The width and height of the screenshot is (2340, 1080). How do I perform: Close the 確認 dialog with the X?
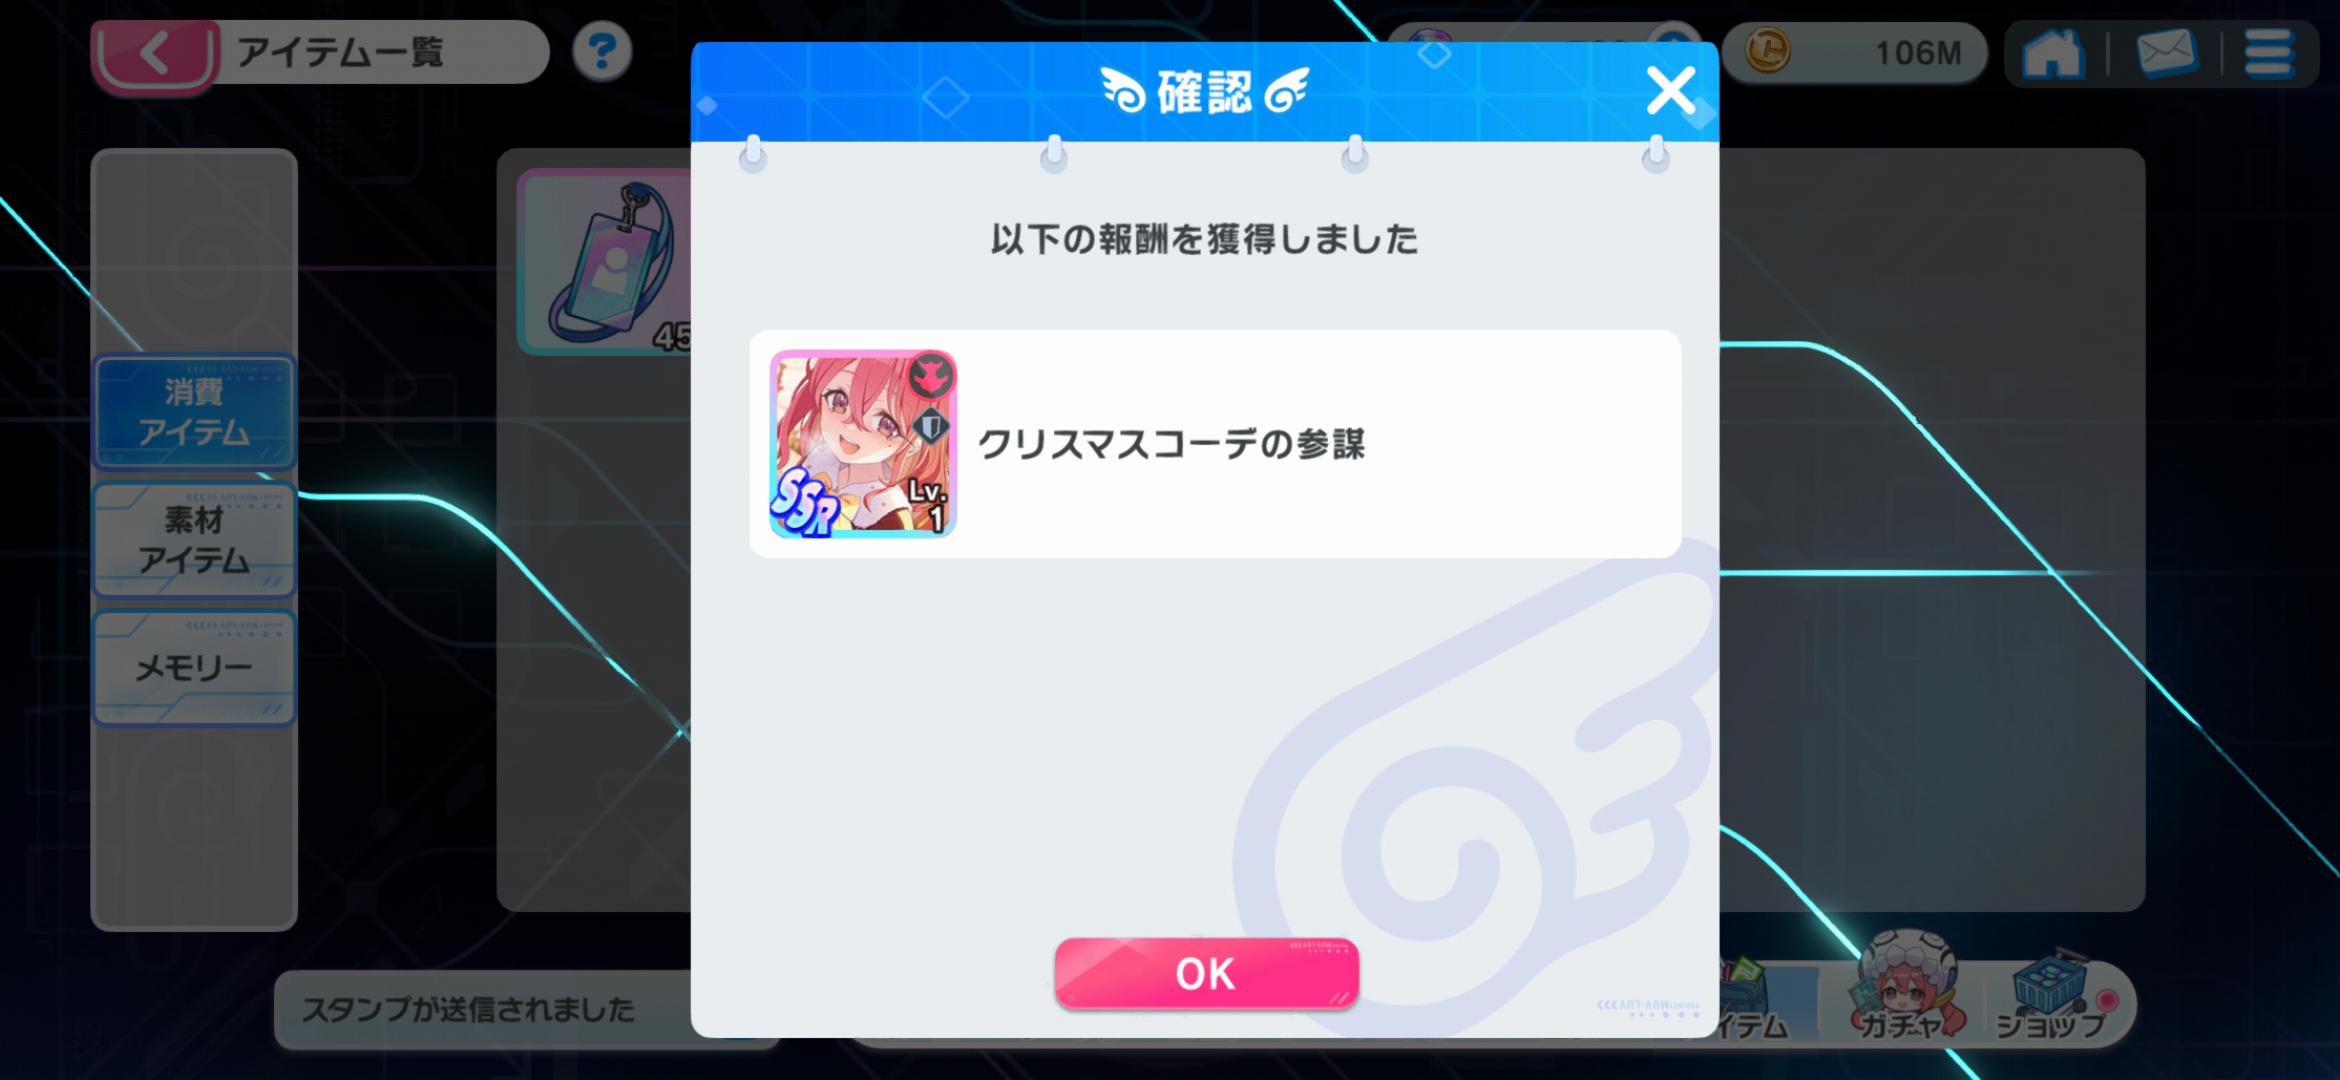point(1670,91)
